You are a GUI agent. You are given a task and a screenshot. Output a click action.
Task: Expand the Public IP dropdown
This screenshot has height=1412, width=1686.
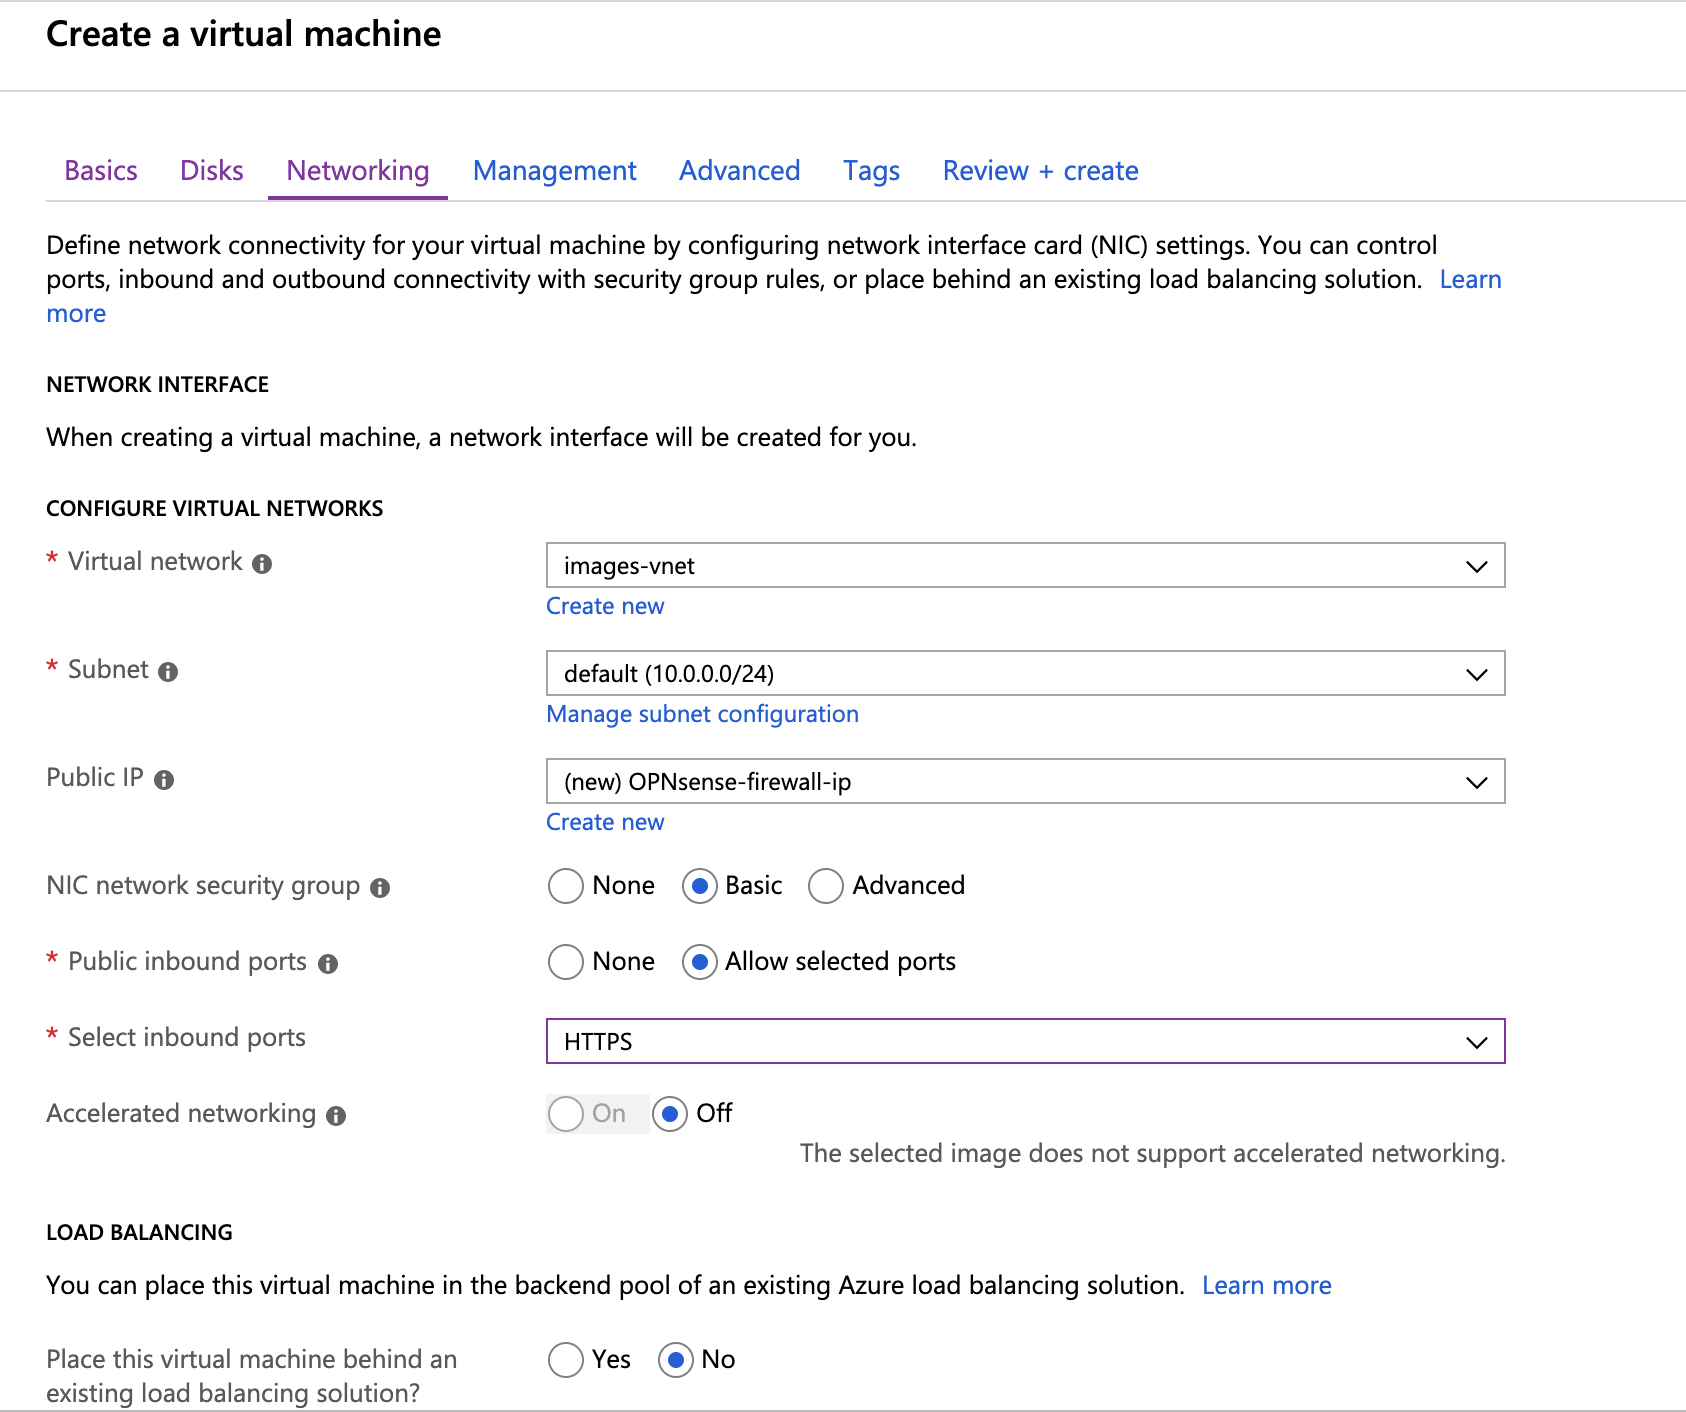[x=1025, y=782]
